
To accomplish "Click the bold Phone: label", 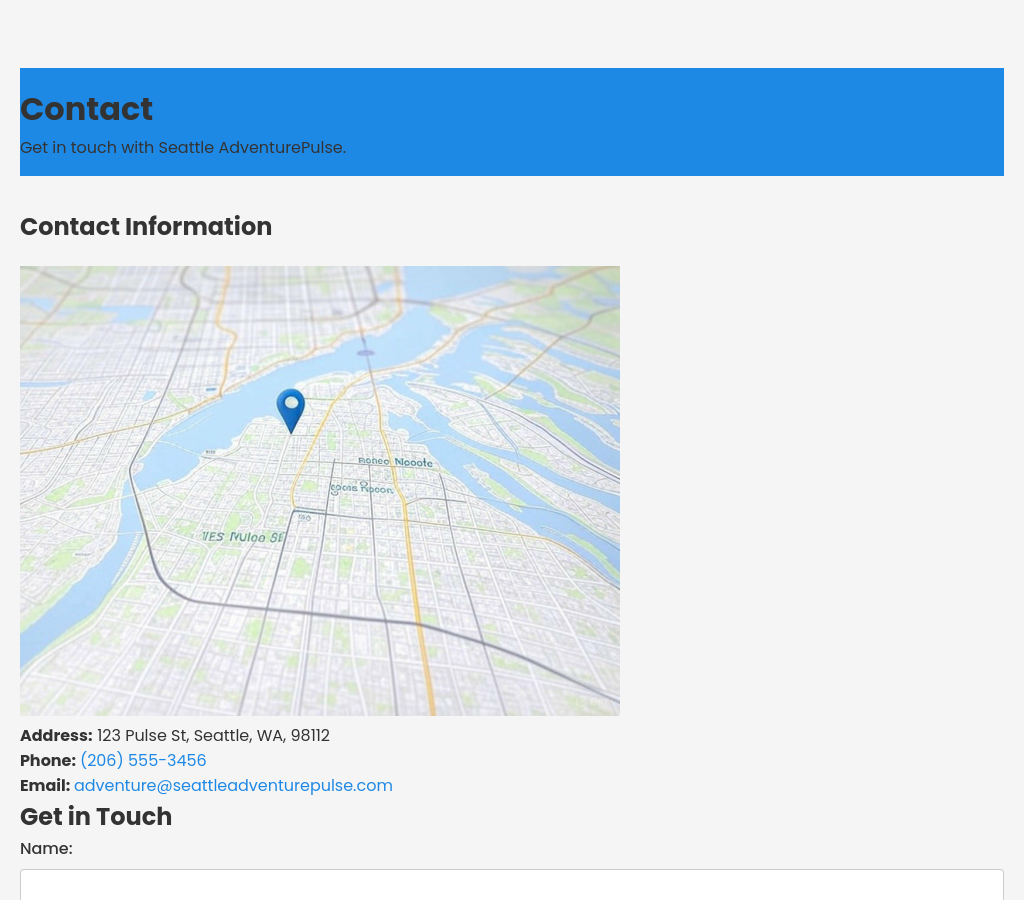I will 48,761.
